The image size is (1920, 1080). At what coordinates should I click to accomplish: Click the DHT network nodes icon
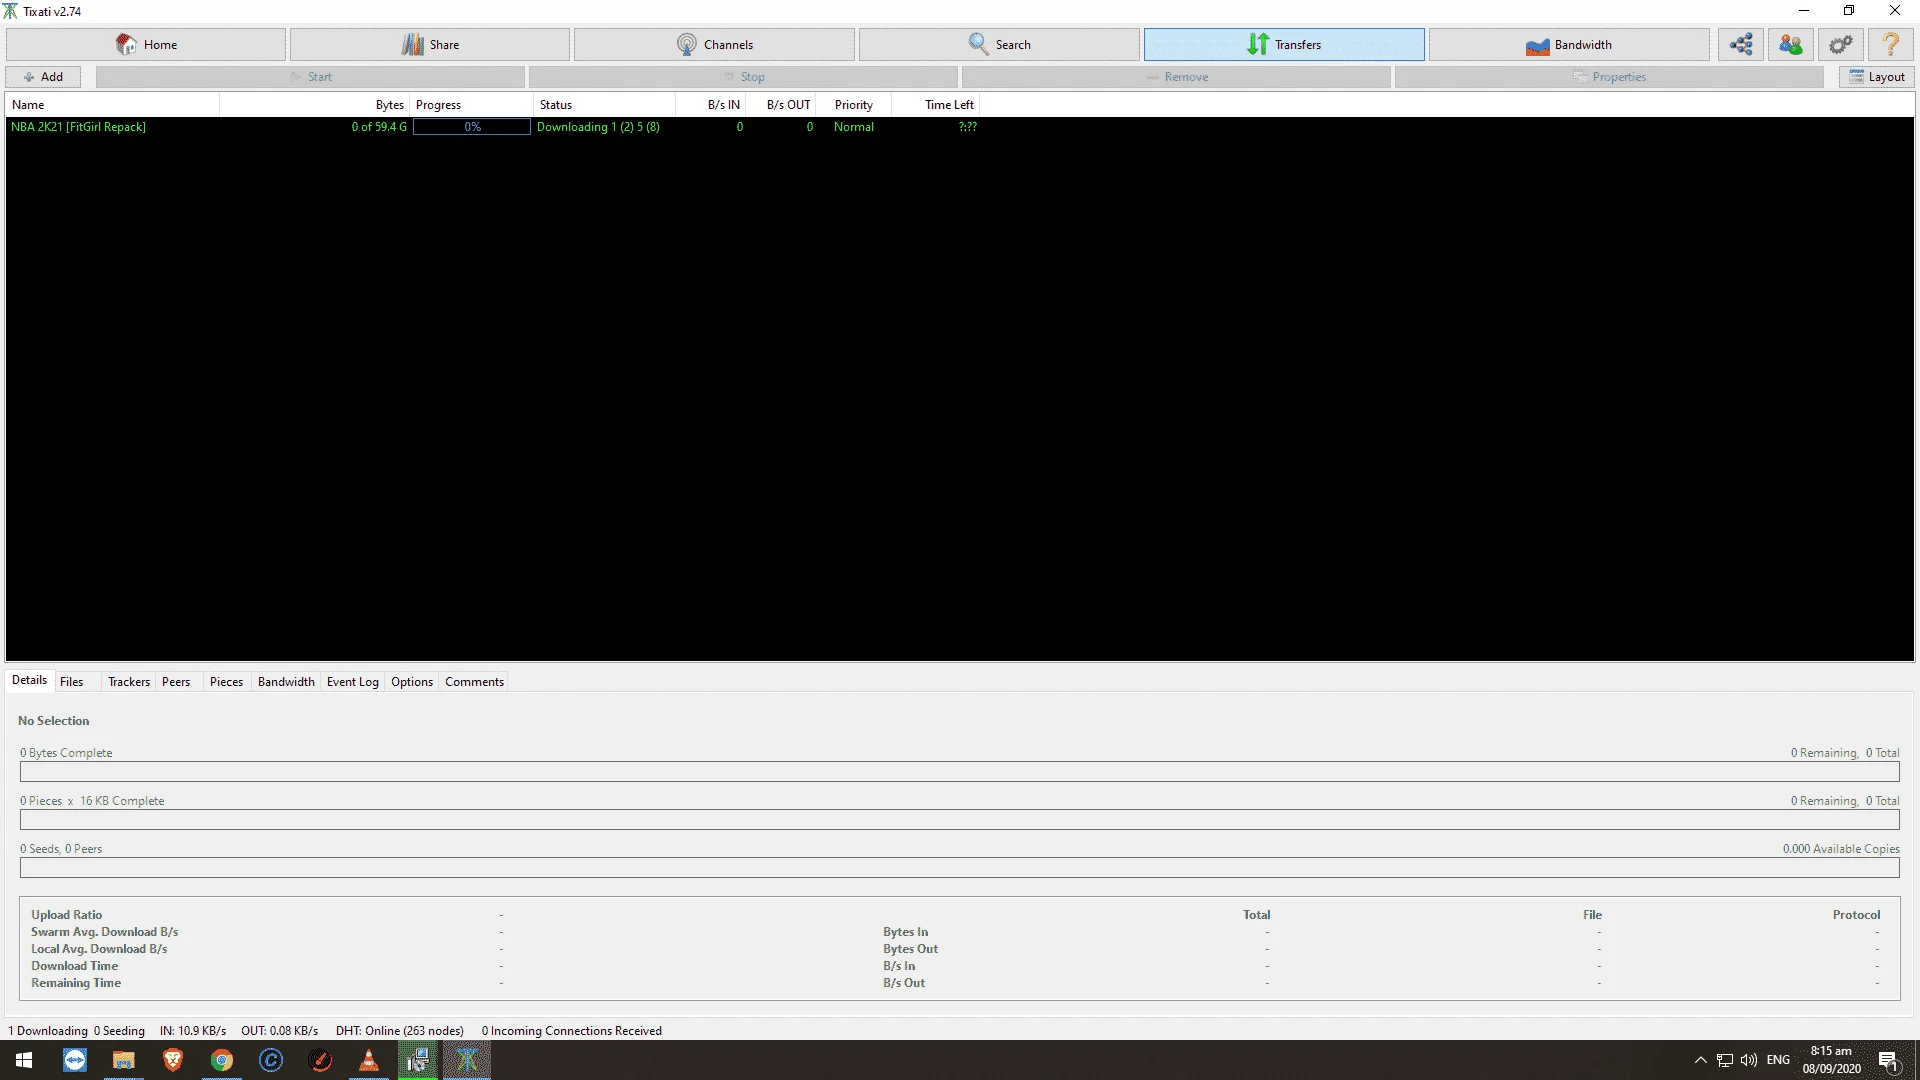coord(1741,44)
